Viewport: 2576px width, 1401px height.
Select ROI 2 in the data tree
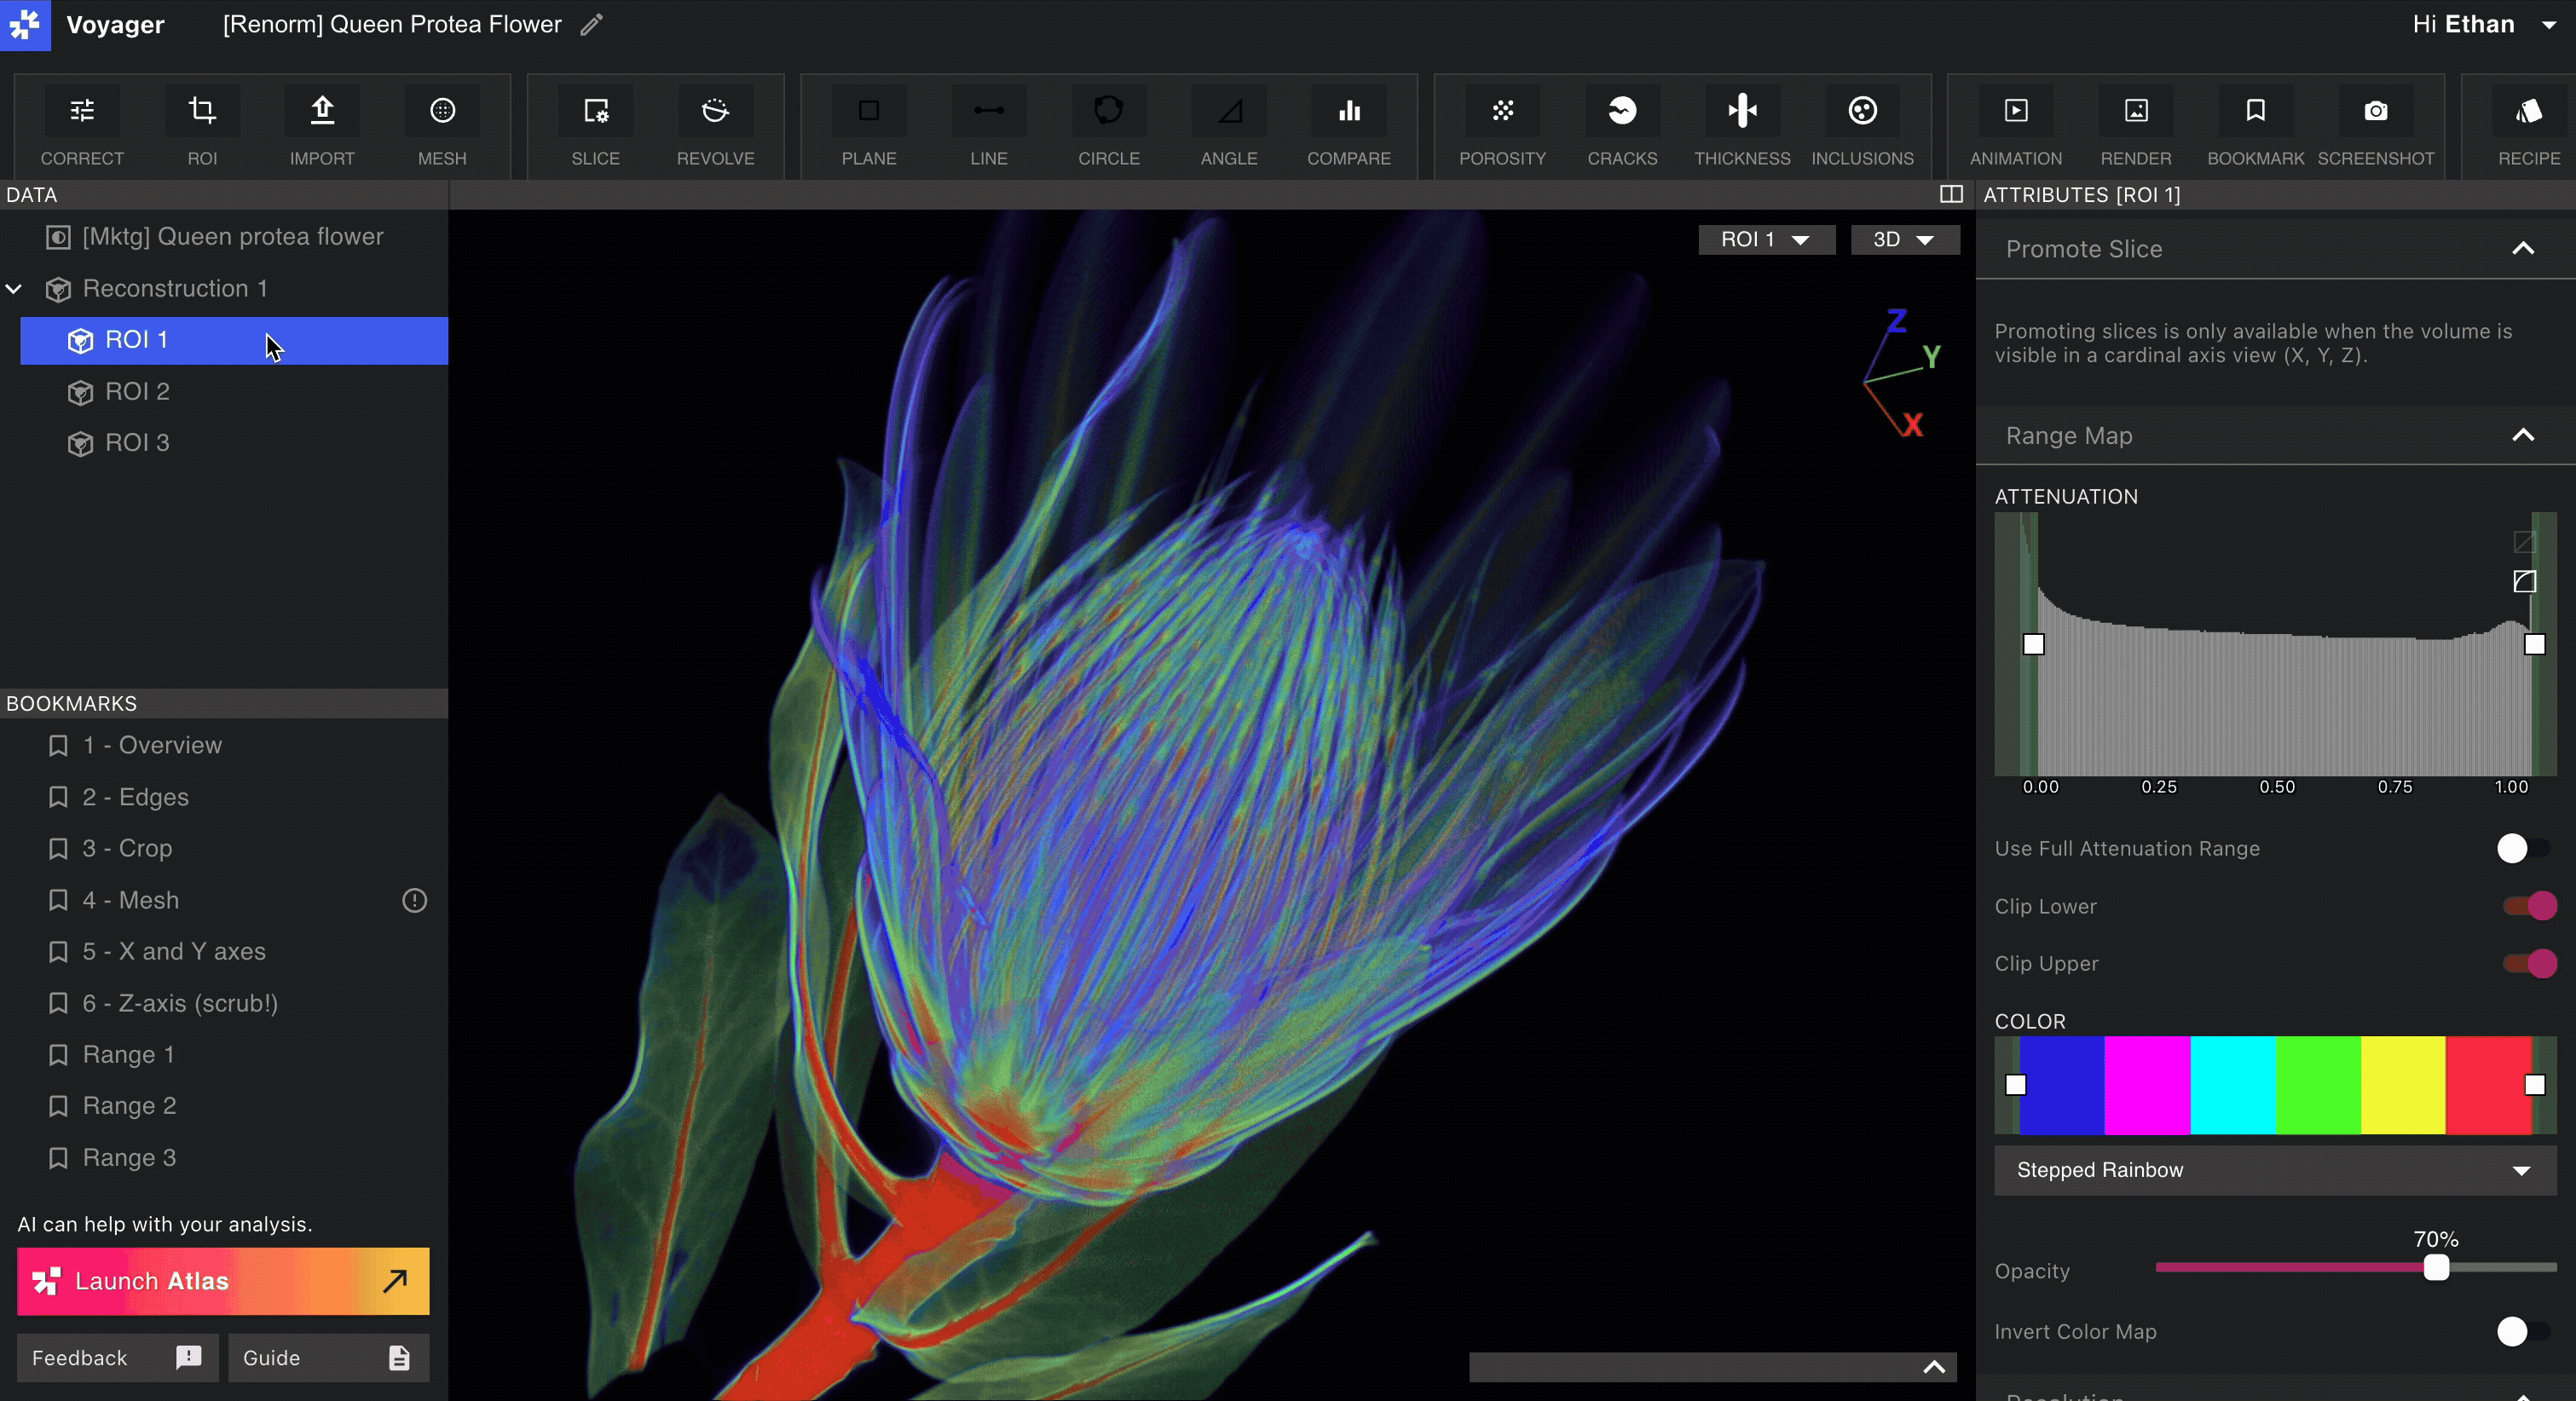click(137, 391)
